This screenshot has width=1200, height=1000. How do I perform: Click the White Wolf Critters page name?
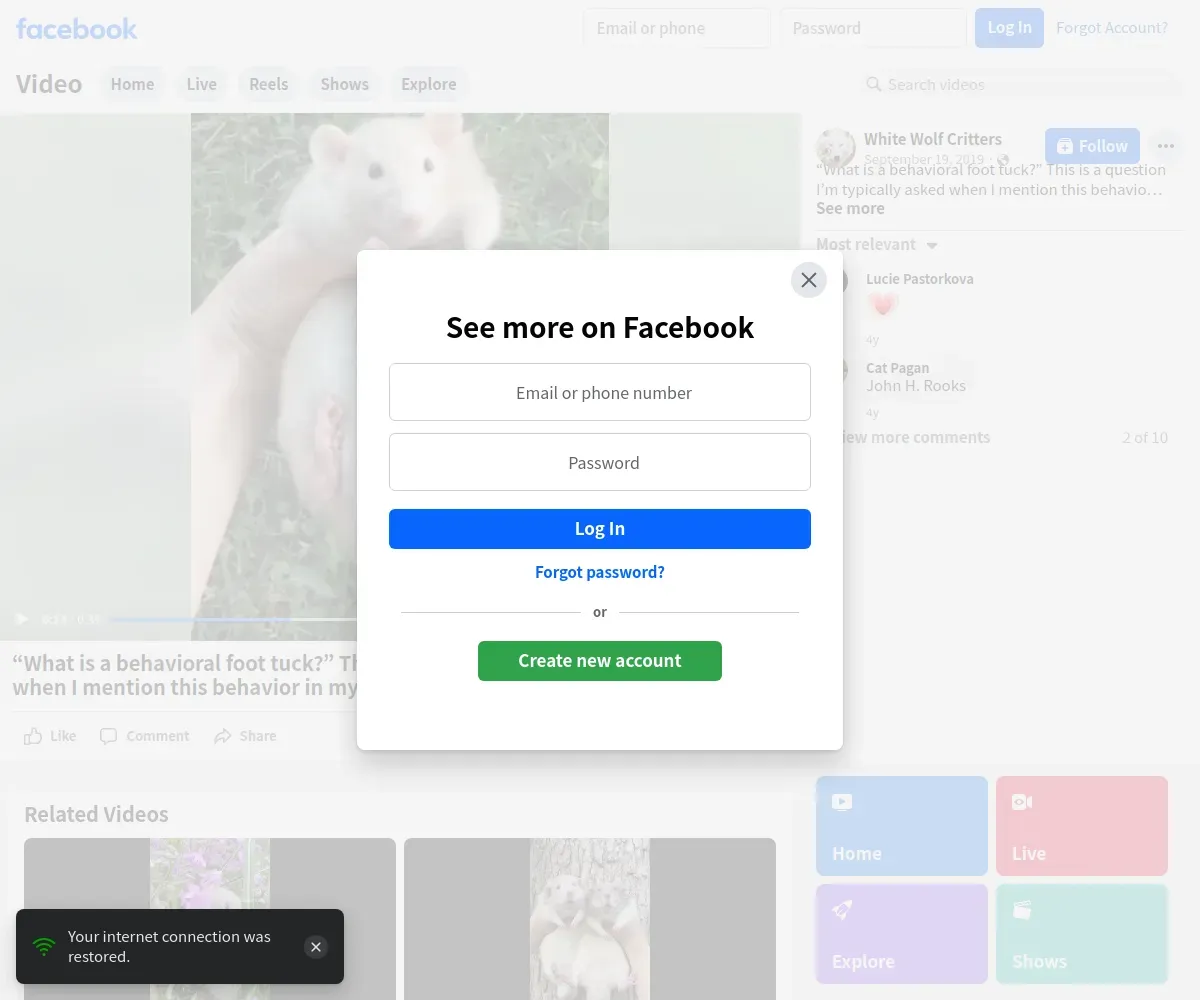point(932,139)
